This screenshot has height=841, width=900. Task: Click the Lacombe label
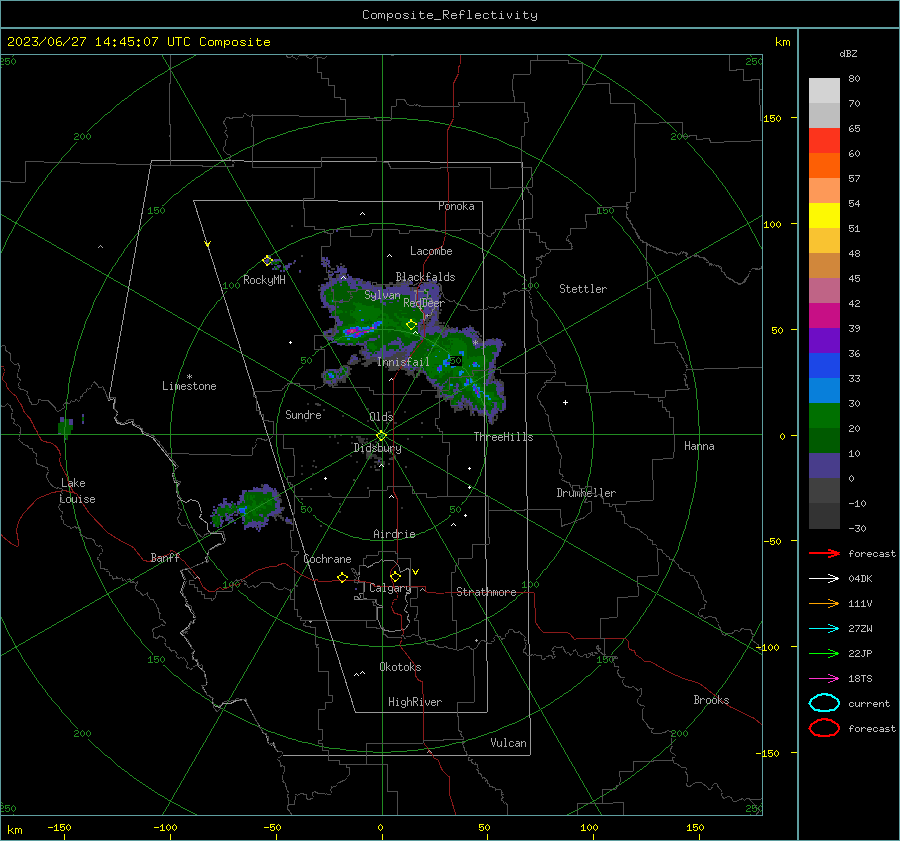pyautogui.click(x=431, y=251)
